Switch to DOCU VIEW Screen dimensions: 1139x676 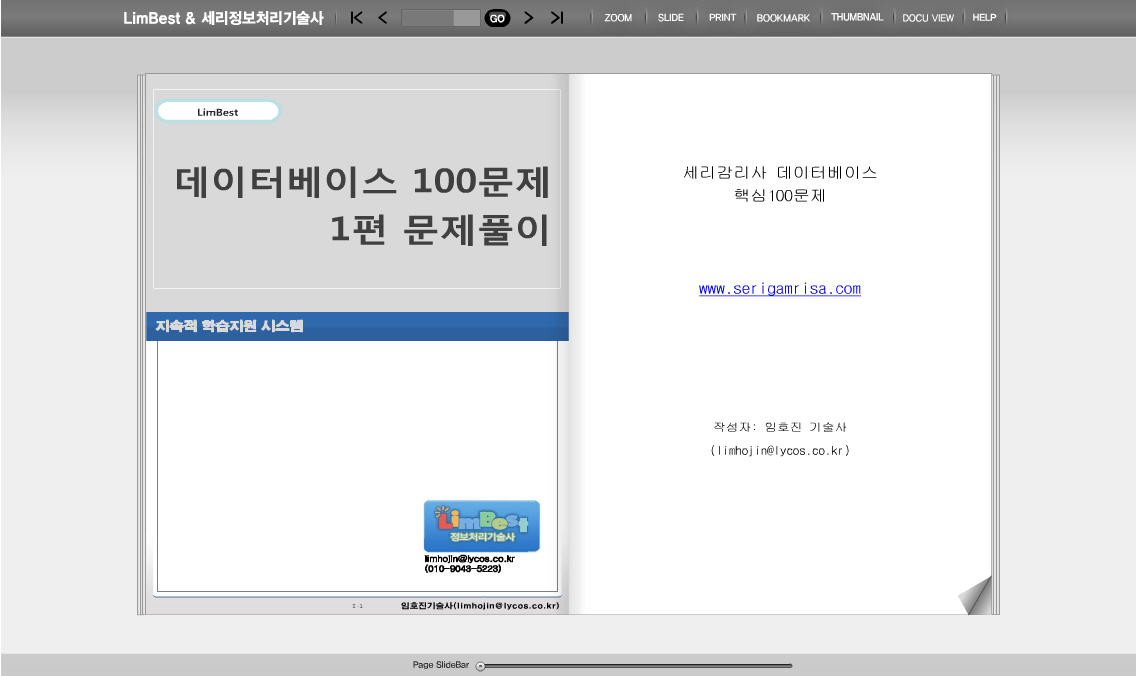click(x=928, y=17)
